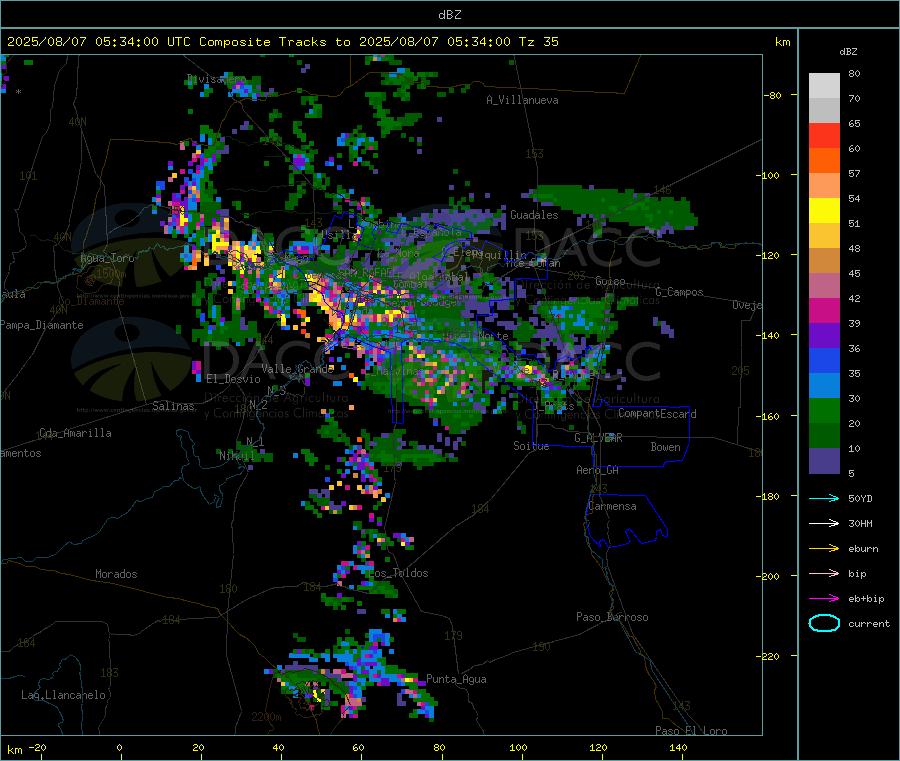Click the cyan 'current' ellipse legend icon
900x761 pixels.
click(824, 623)
